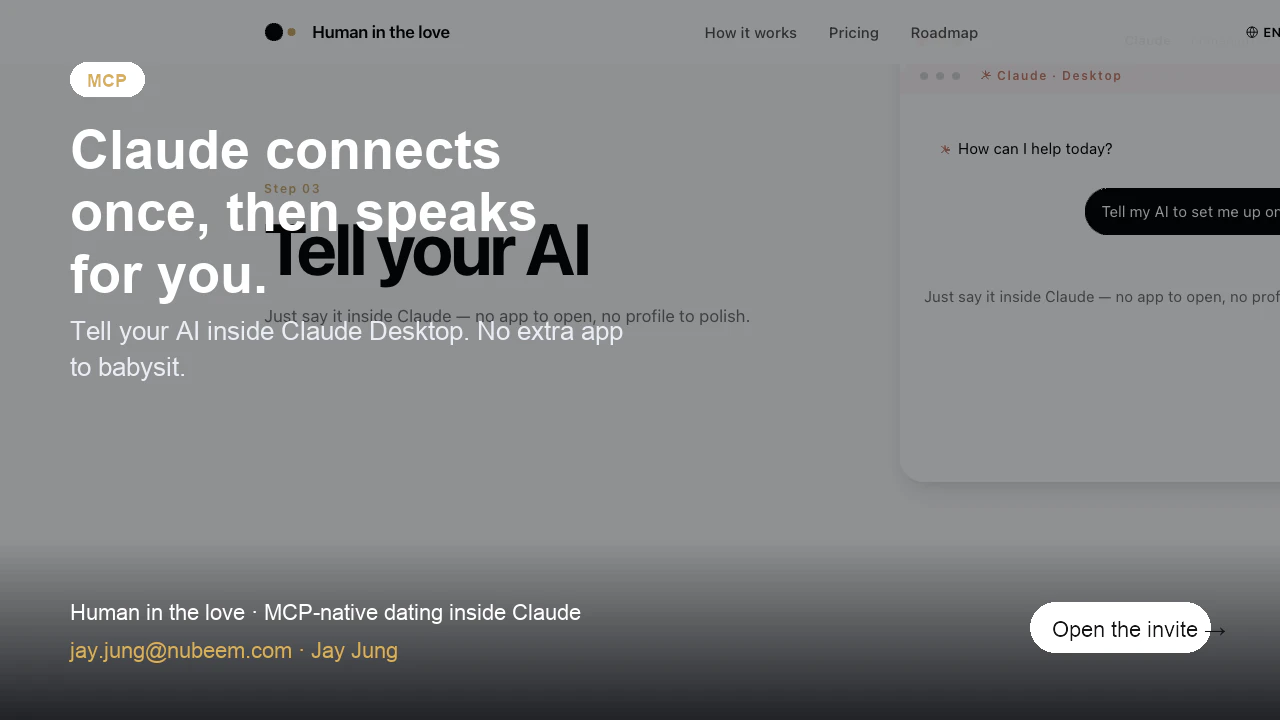This screenshot has height=720, width=1280.
Task: Click the How can I help today? text
Action: pyautogui.click(x=1035, y=149)
